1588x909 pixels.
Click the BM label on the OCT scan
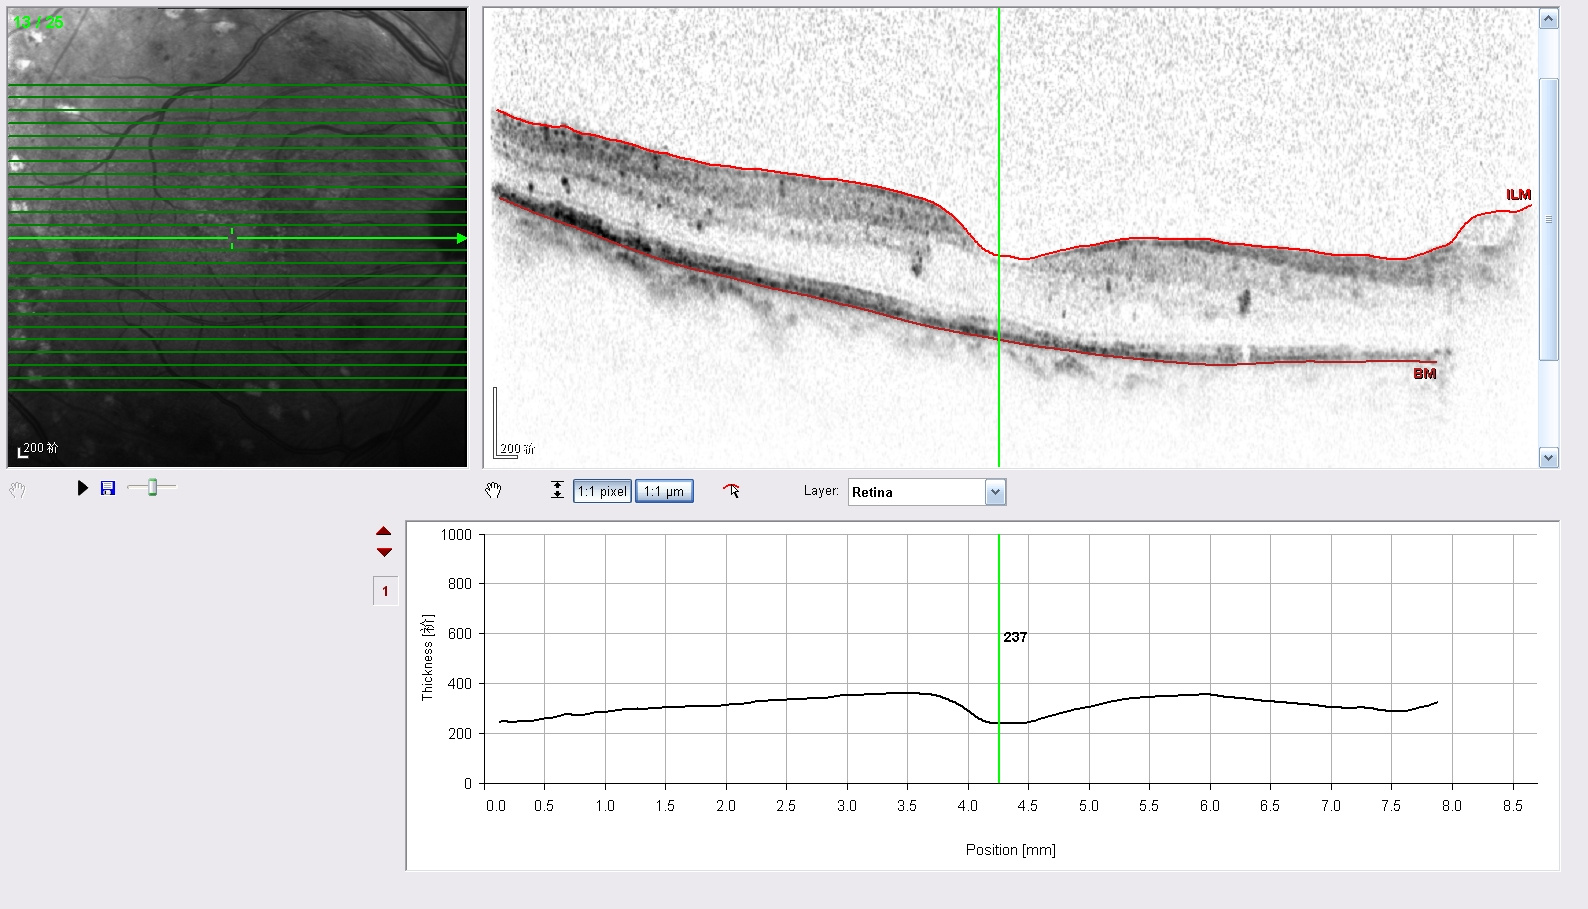click(1424, 374)
